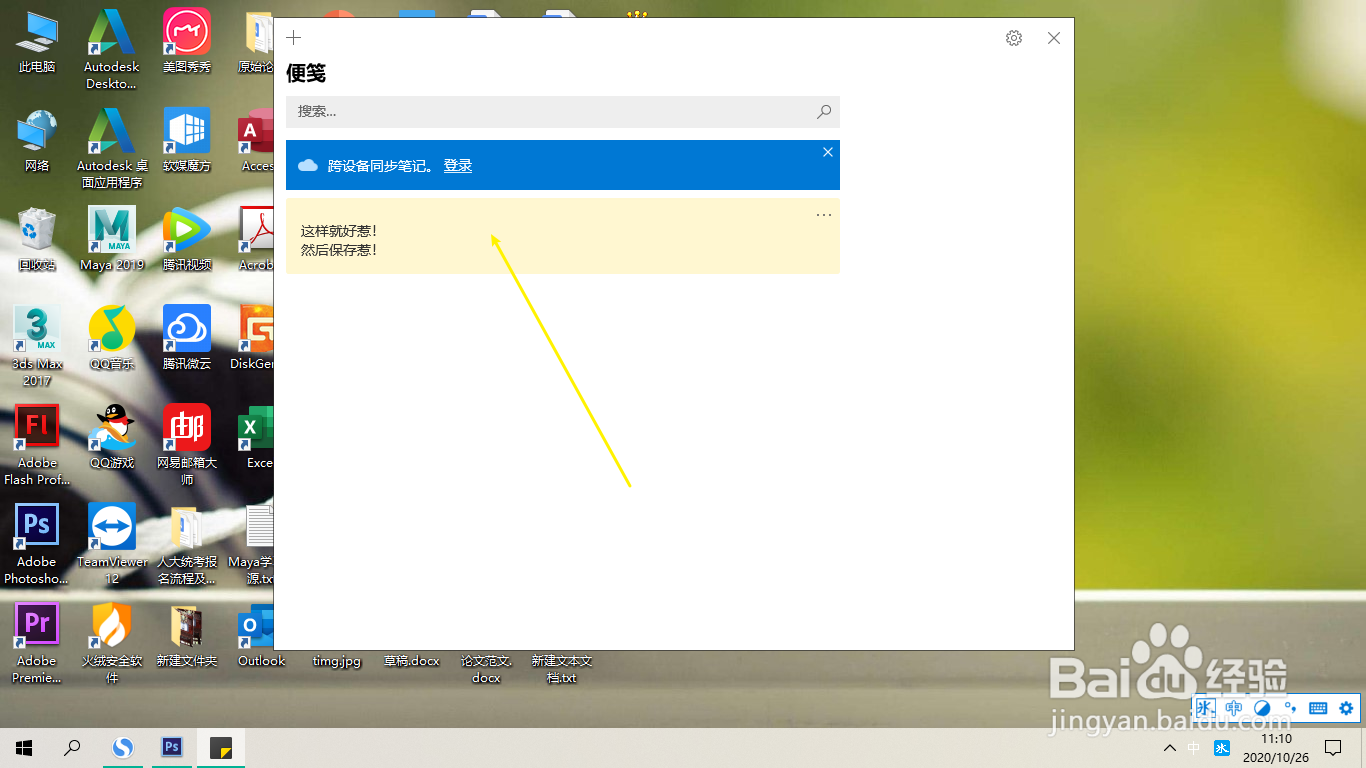Viewport: 1366px width, 768px height.
Task: Open the 回收站 Recycle Bin
Action: click(37, 230)
